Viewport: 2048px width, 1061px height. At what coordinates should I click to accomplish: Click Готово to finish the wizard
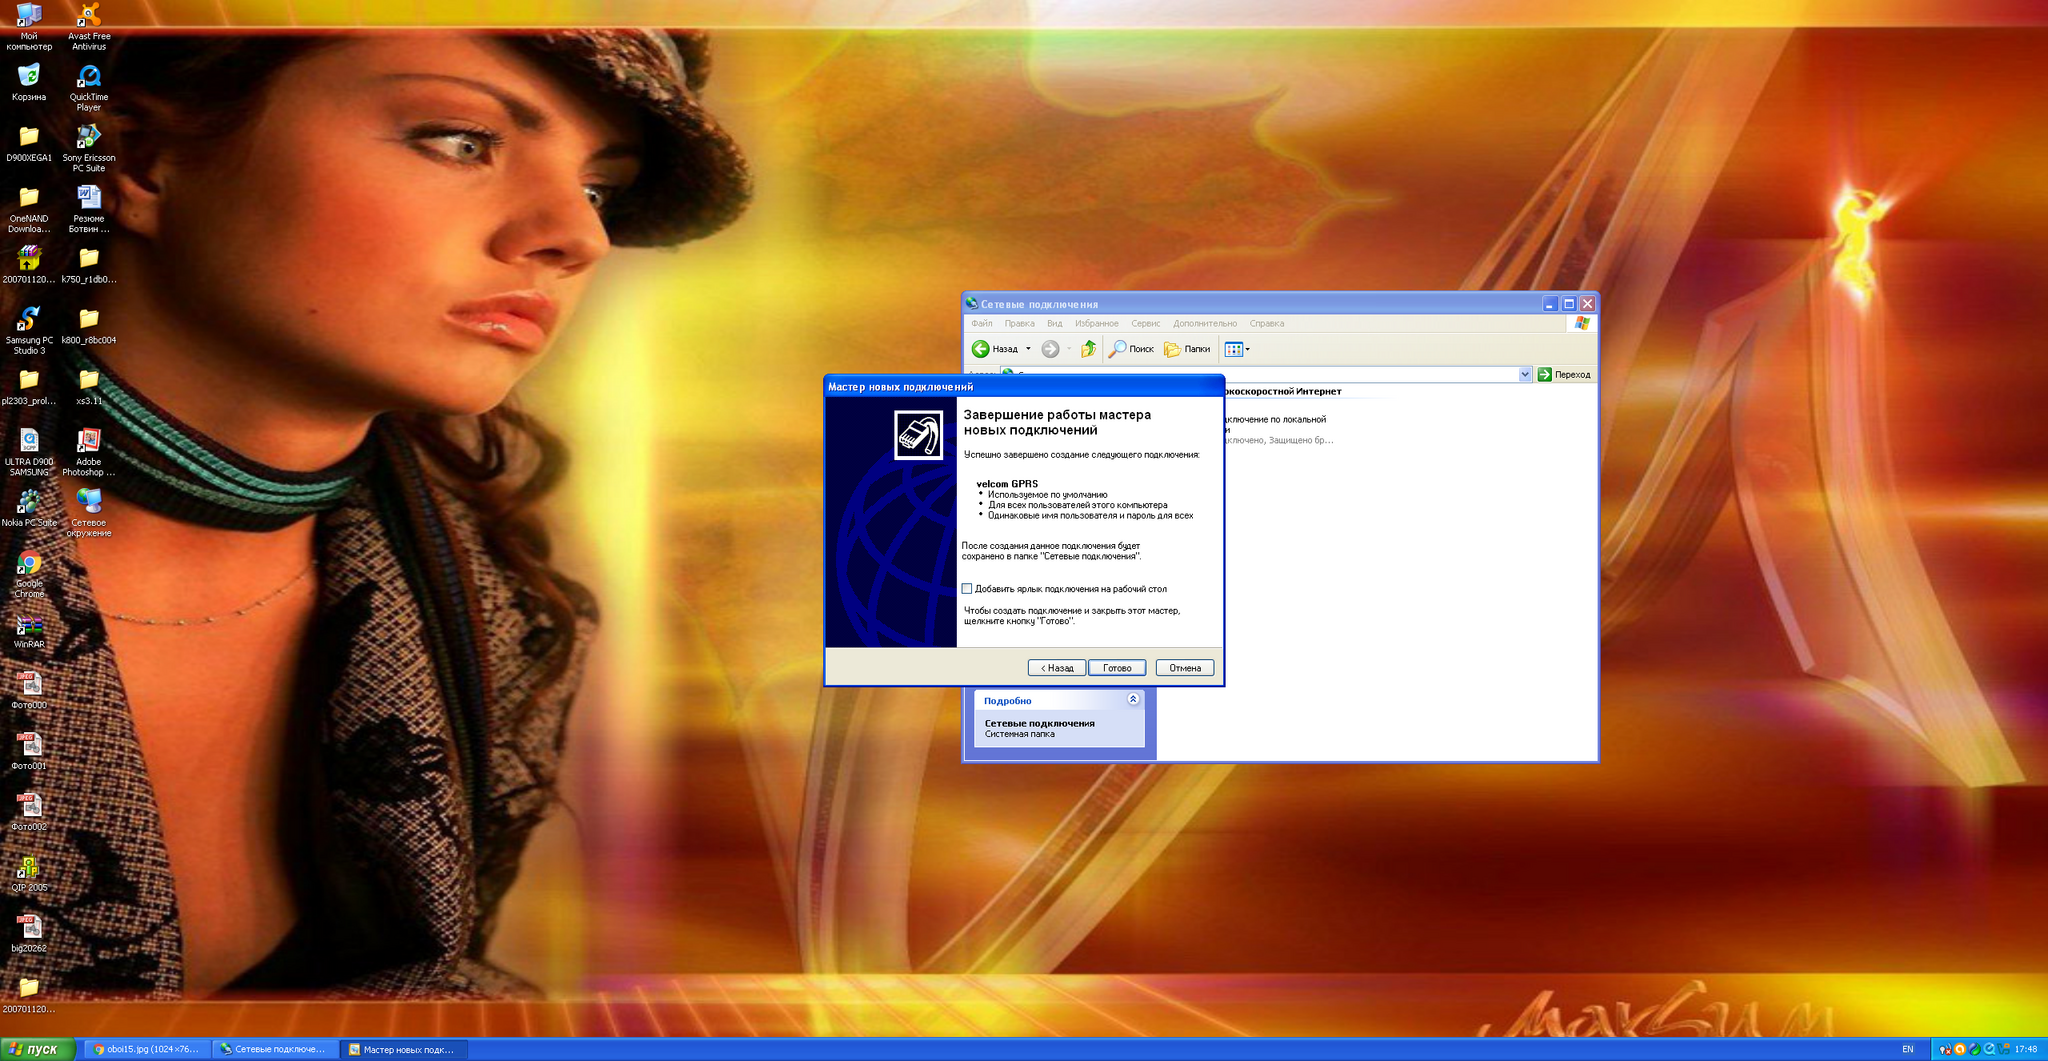(1117, 668)
